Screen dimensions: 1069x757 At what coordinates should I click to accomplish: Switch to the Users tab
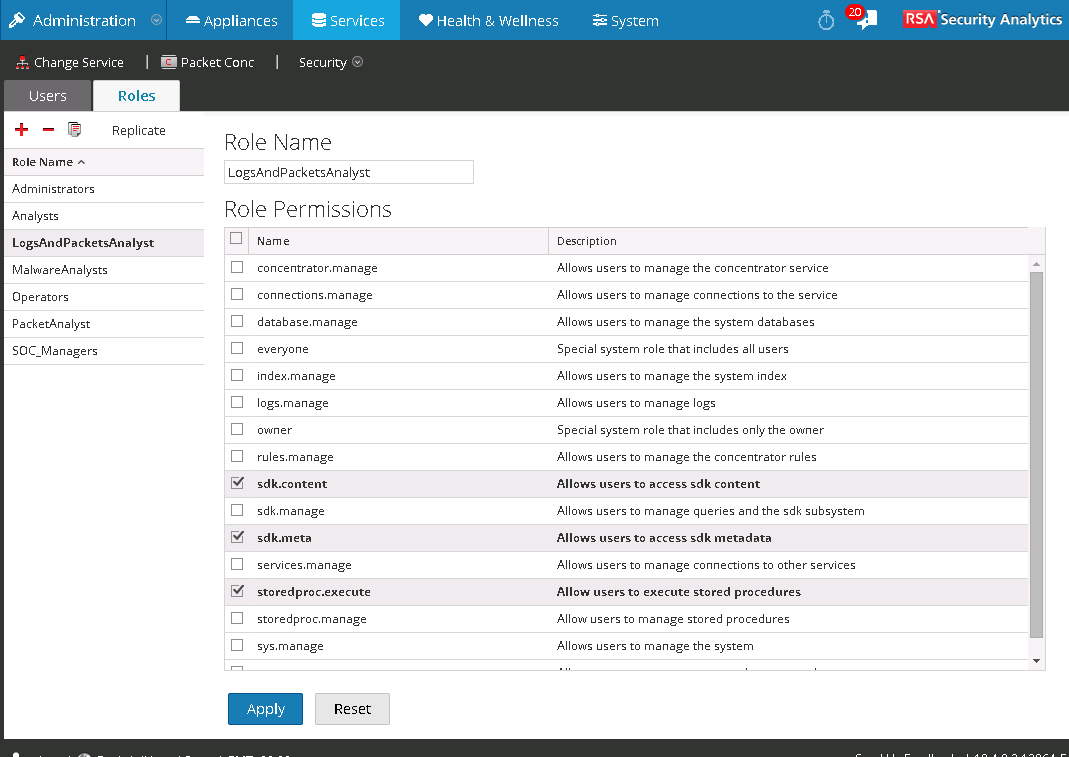point(47,95)
